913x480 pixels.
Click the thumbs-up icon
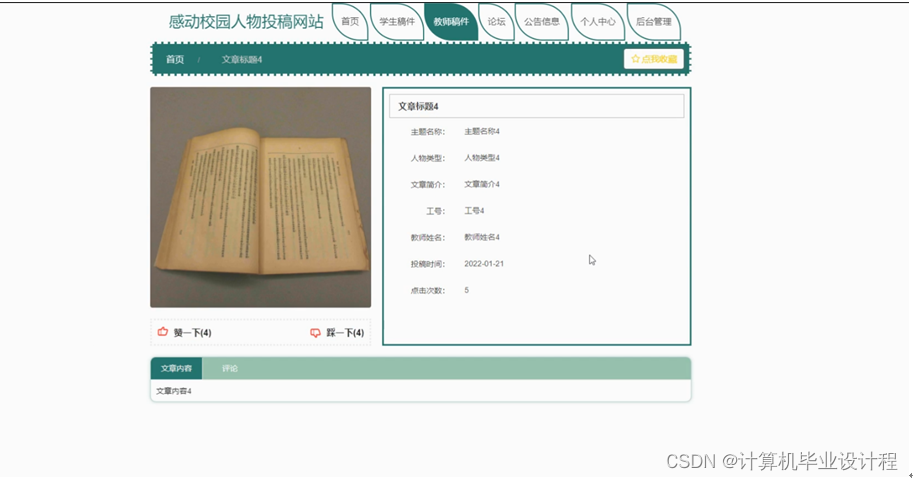pyautogui.click(x=162, y=332)
